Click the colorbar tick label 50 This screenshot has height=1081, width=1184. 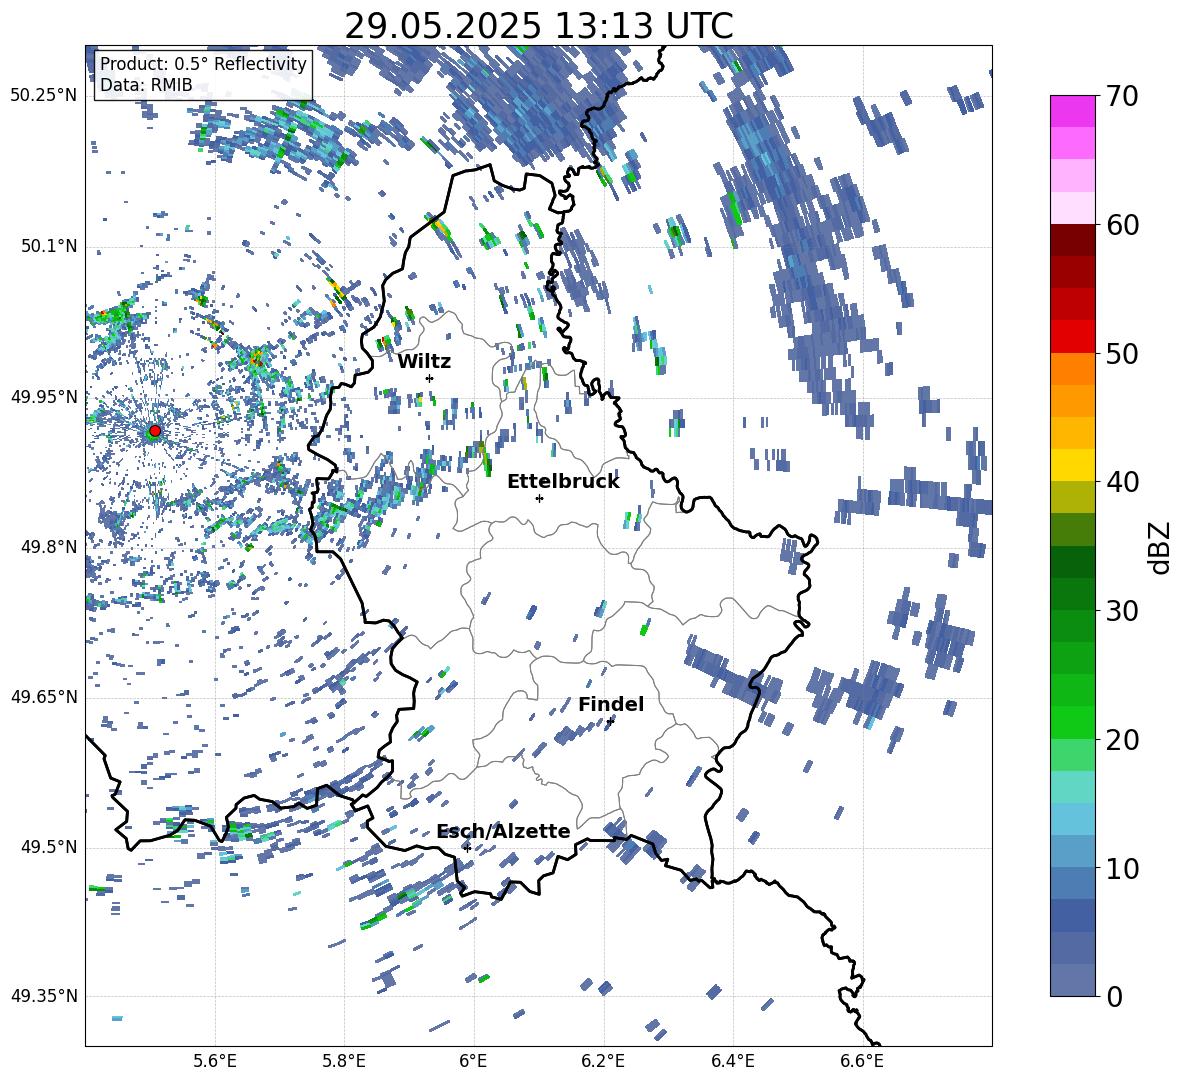click(1122, 353)
